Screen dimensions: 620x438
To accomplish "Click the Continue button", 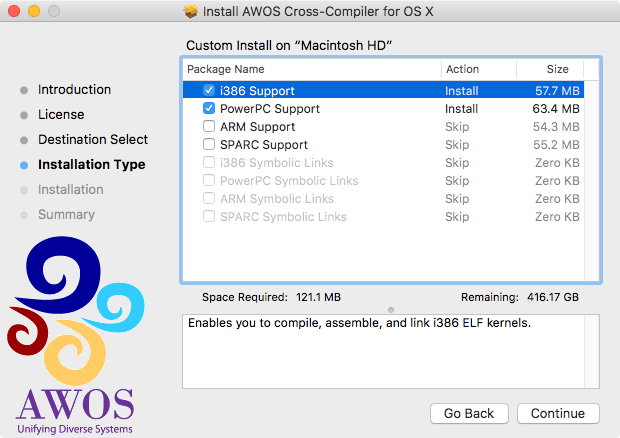I will pyautogui.click(x=558, y=413).
